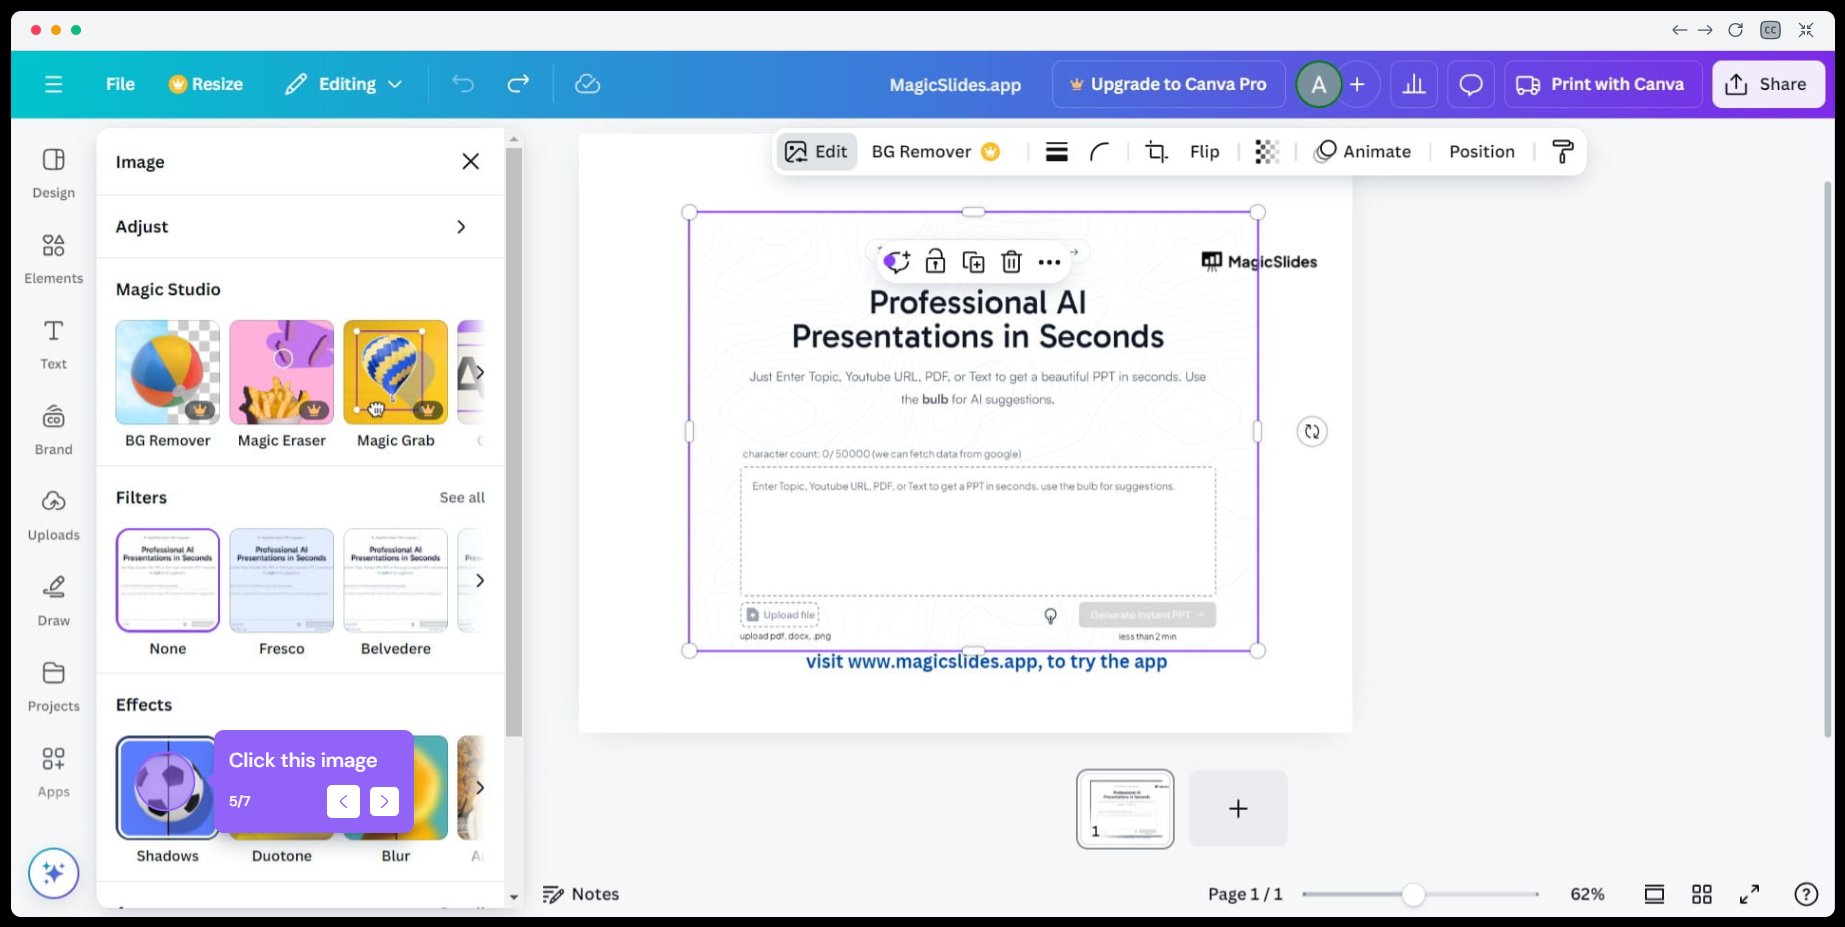
Task: Open the account avatar A
Action: coord(1319,85)
